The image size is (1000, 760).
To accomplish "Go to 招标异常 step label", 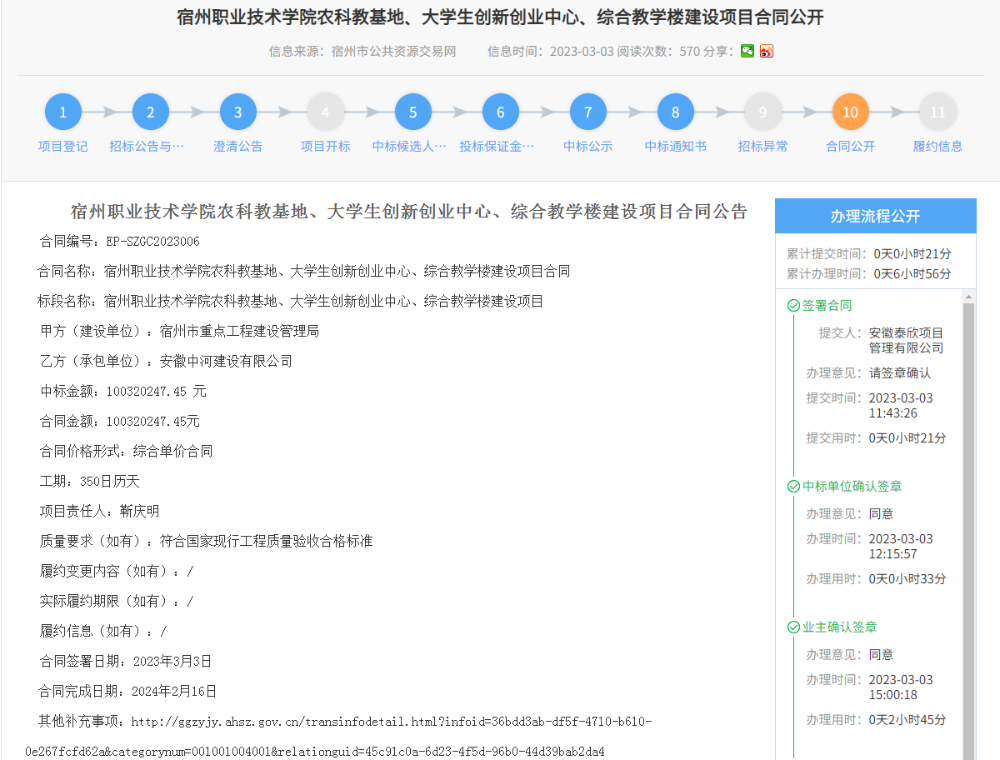I will click(763, 147).
